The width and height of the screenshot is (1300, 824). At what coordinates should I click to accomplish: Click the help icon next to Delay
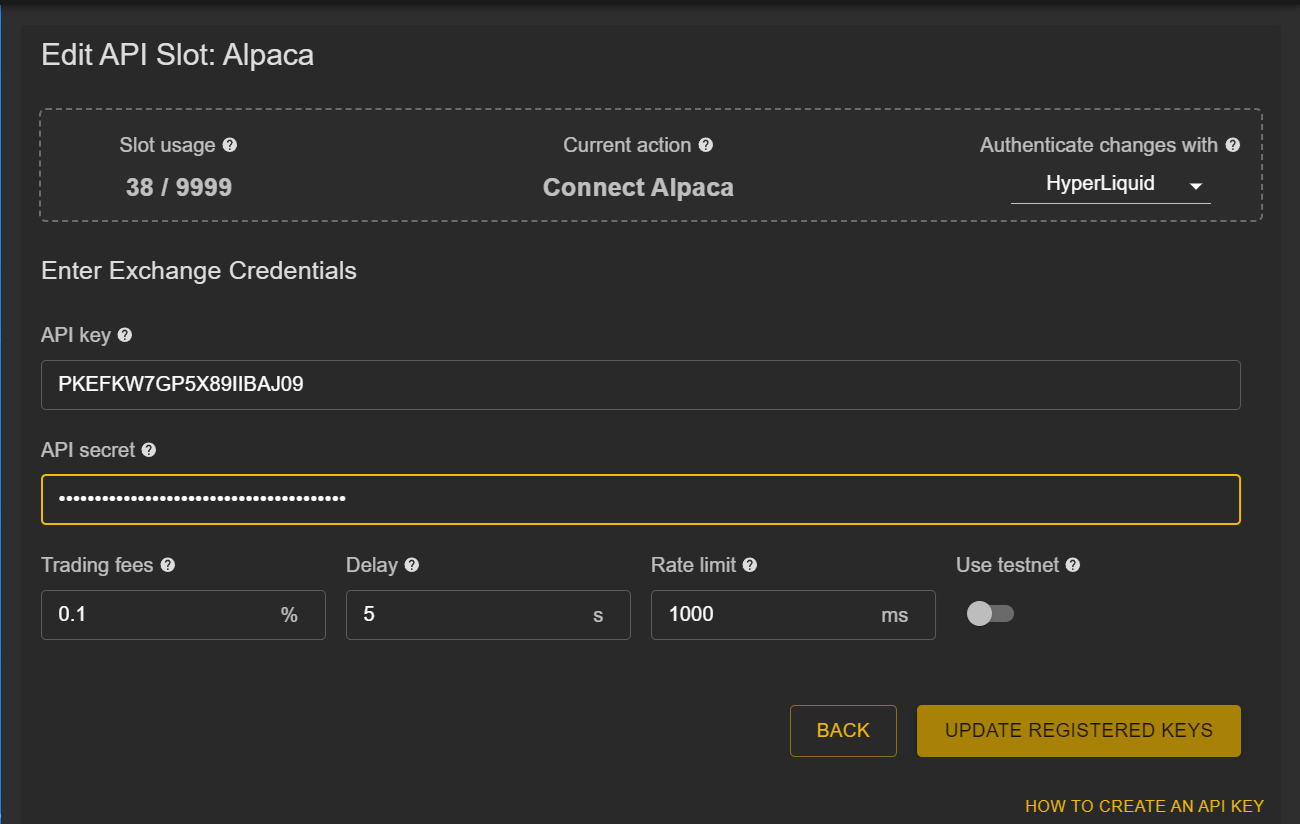tap(412, 565)
